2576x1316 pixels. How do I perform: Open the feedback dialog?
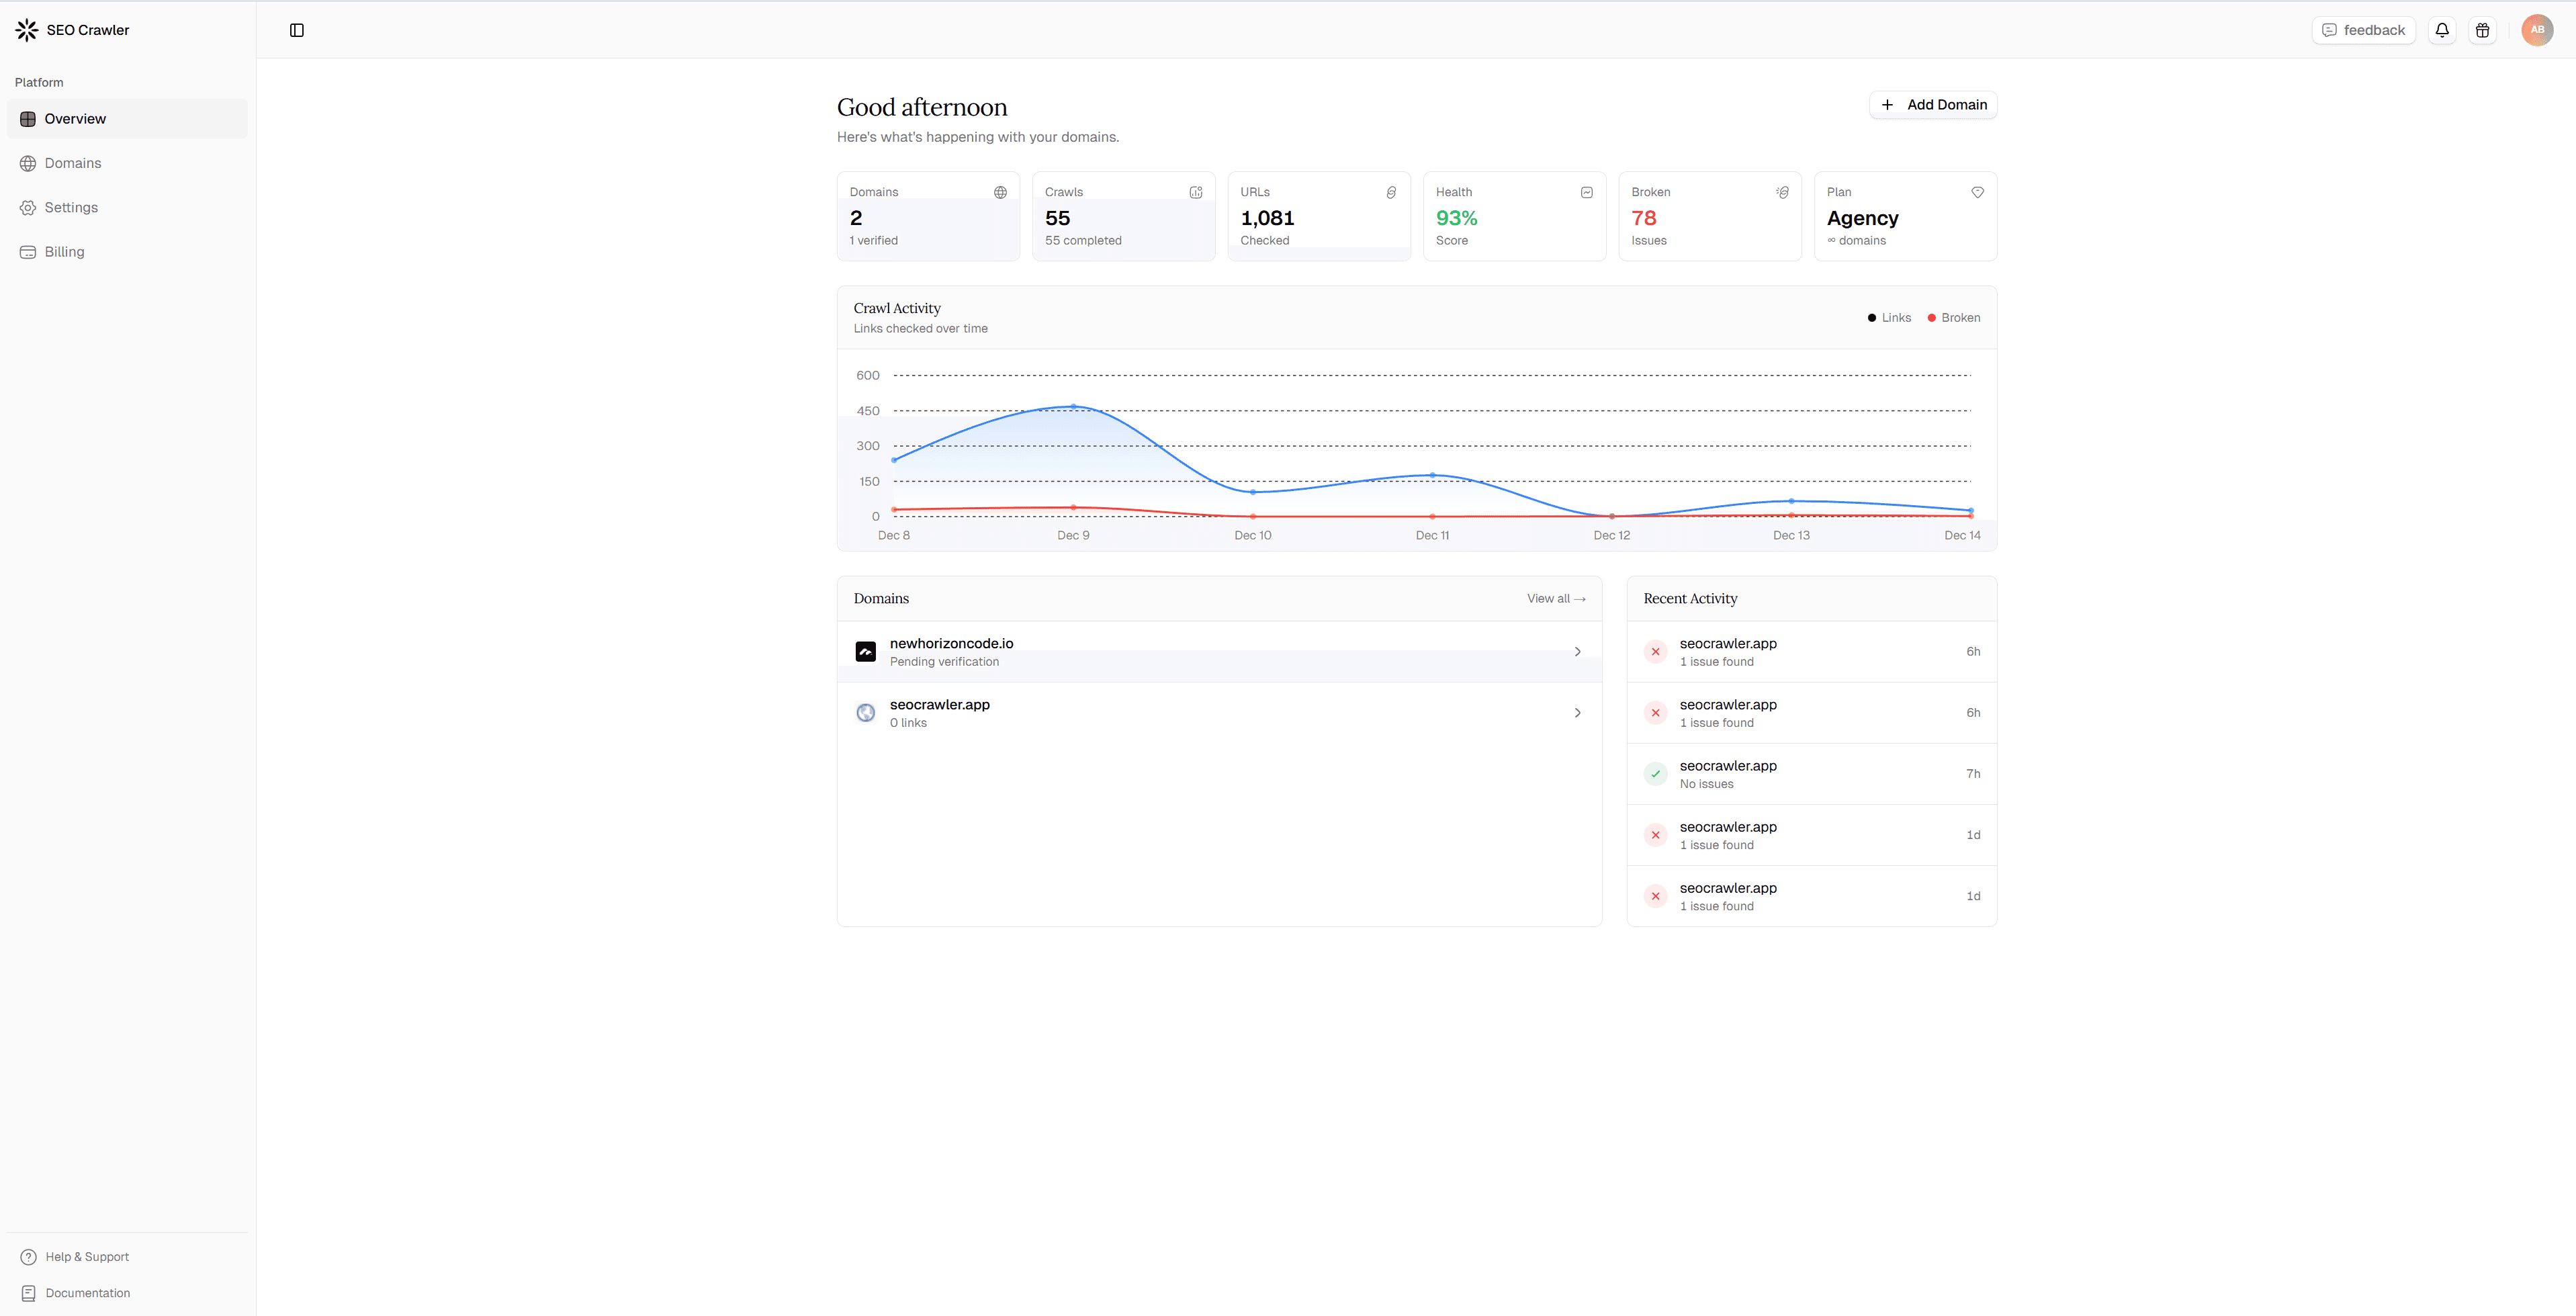2363,30
